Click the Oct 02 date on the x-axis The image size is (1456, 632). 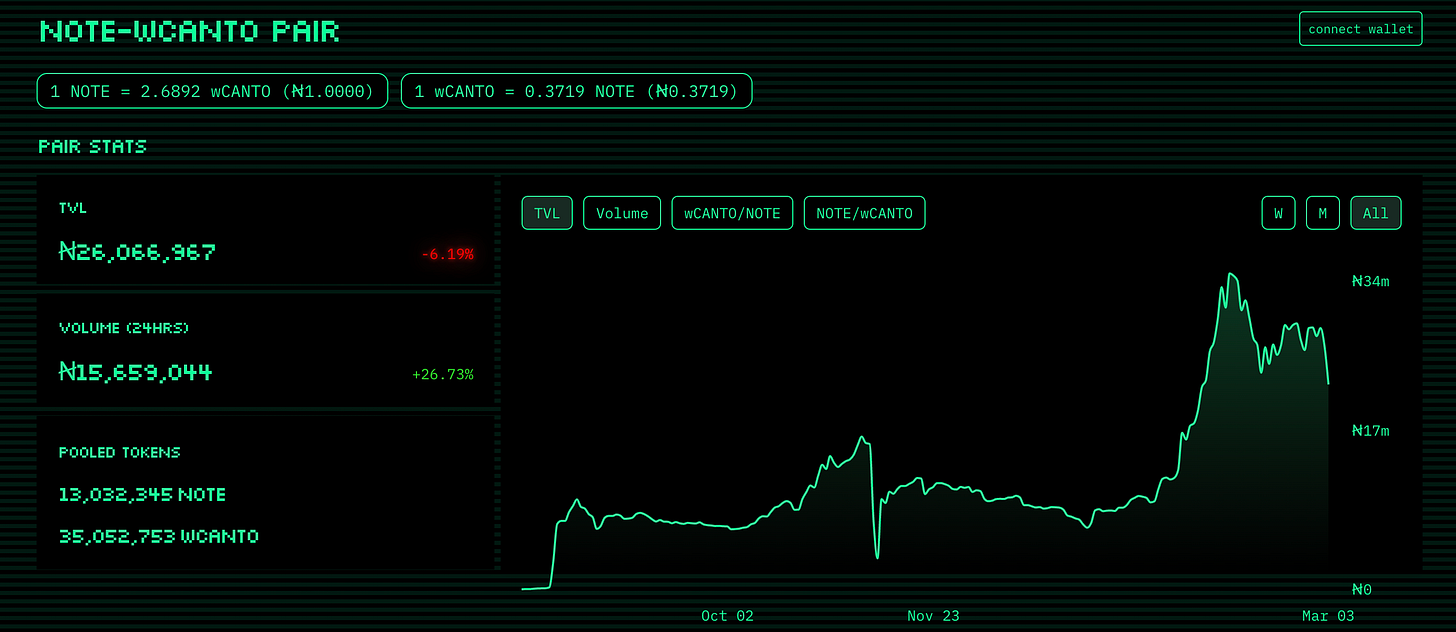click(727, 616)
